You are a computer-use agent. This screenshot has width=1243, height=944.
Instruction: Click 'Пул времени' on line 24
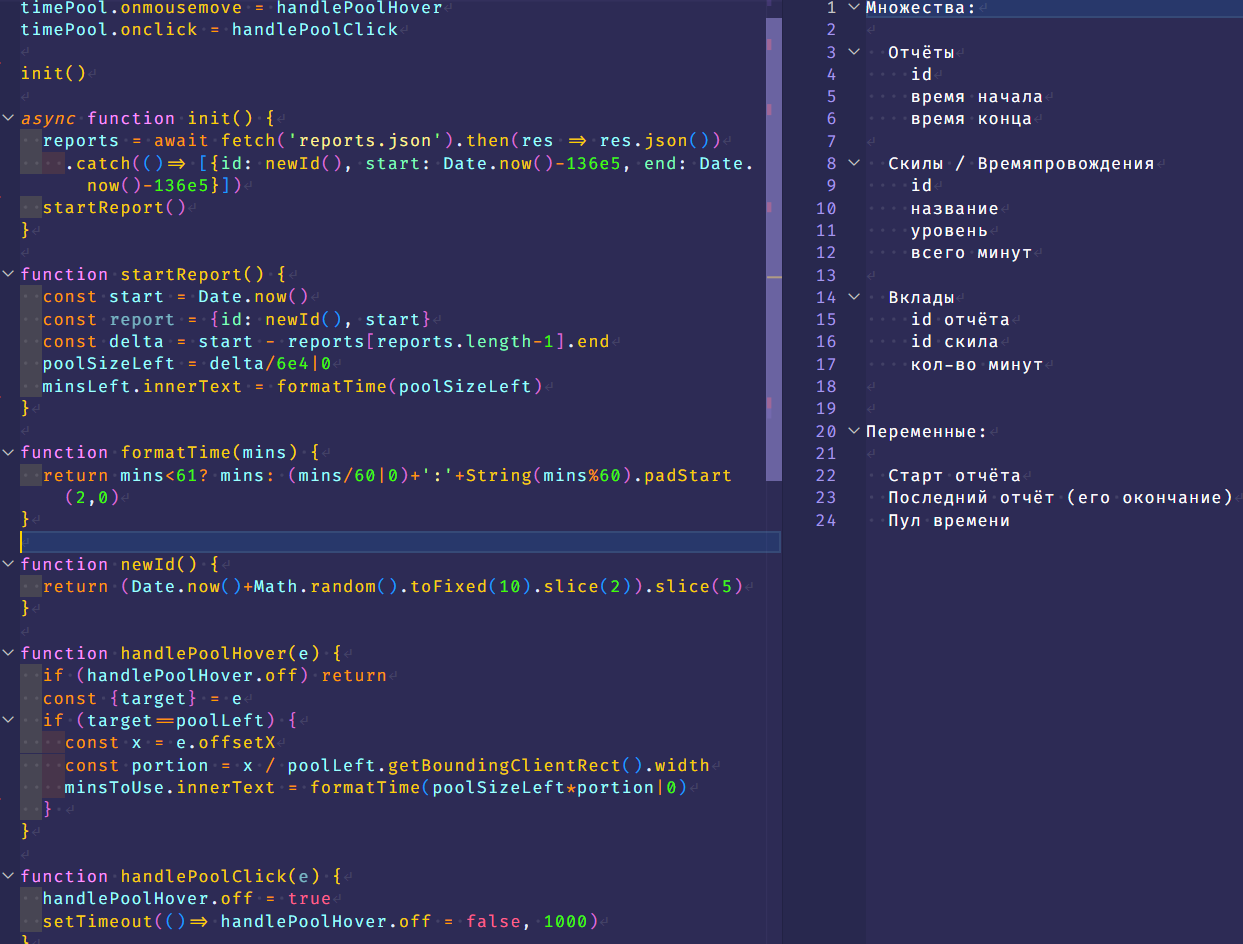[949, 520]
